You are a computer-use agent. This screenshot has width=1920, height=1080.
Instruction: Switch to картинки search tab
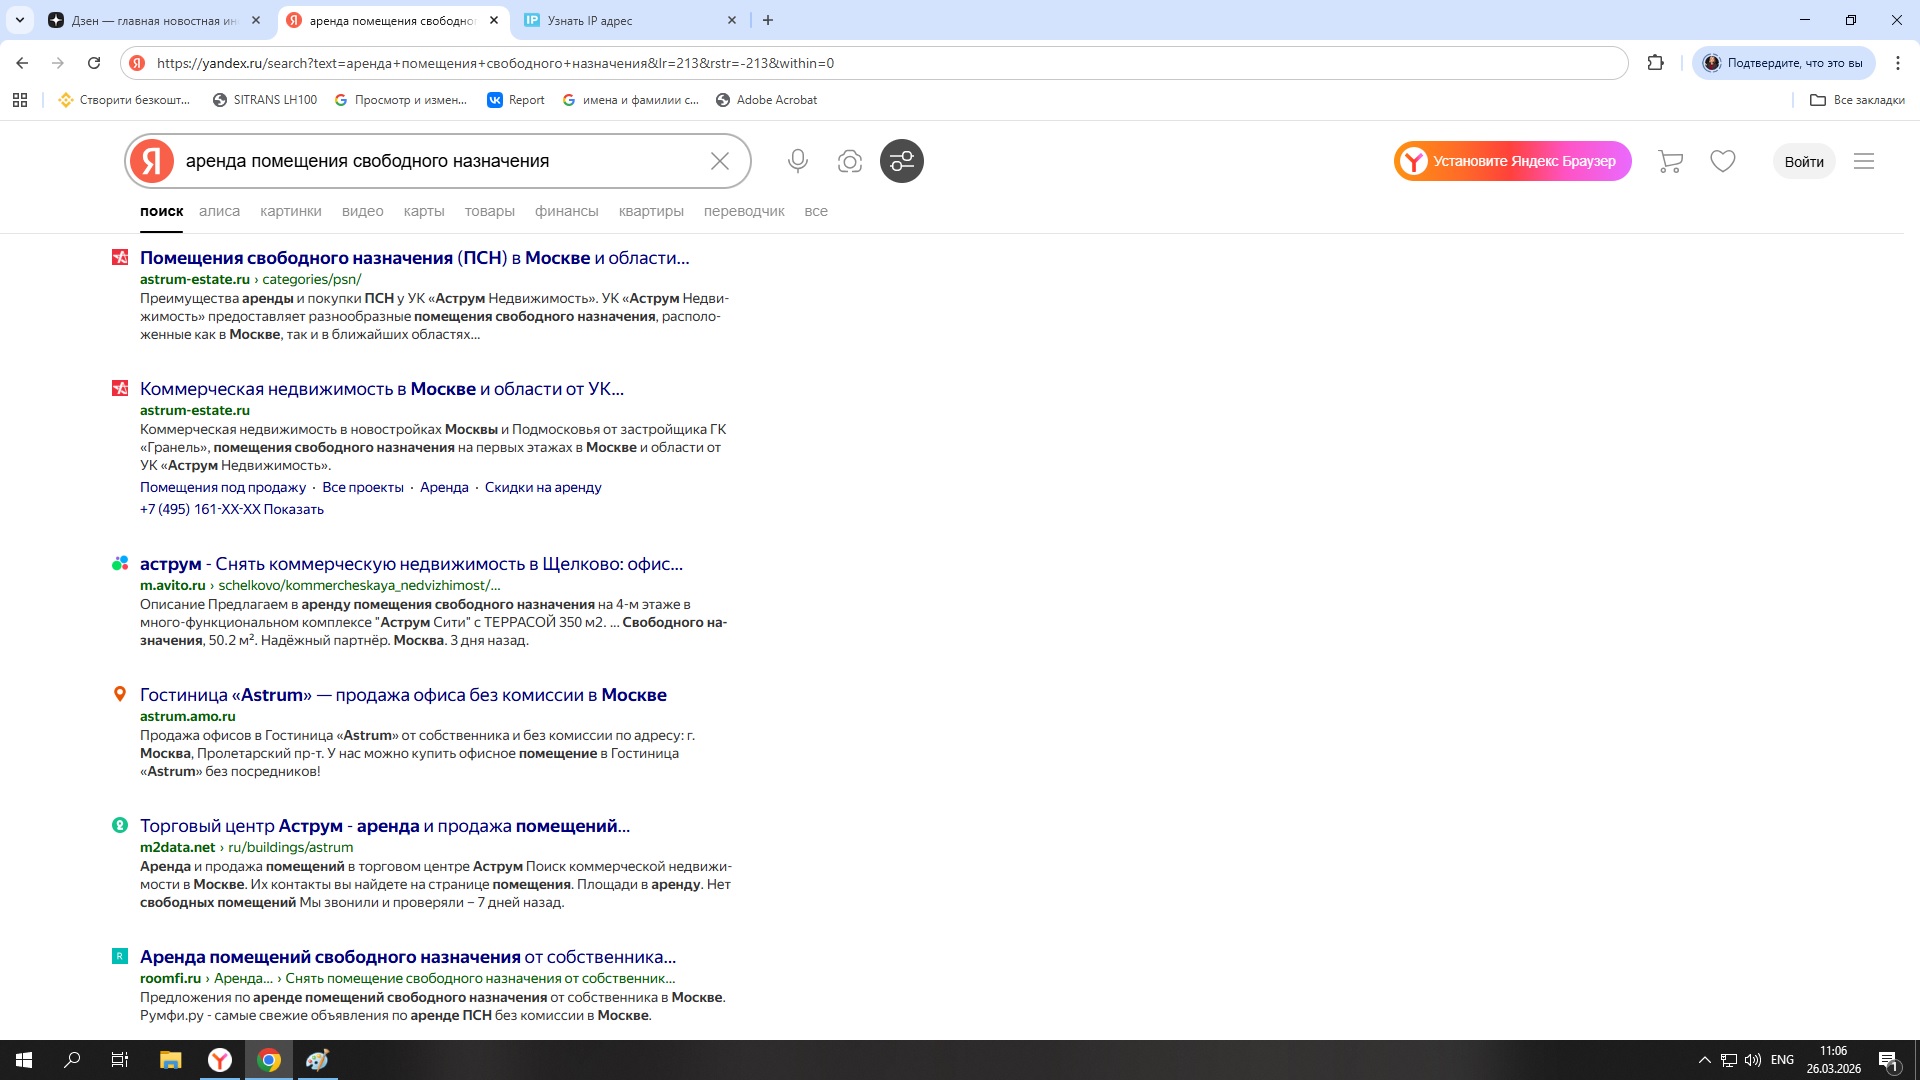(290, 211)
